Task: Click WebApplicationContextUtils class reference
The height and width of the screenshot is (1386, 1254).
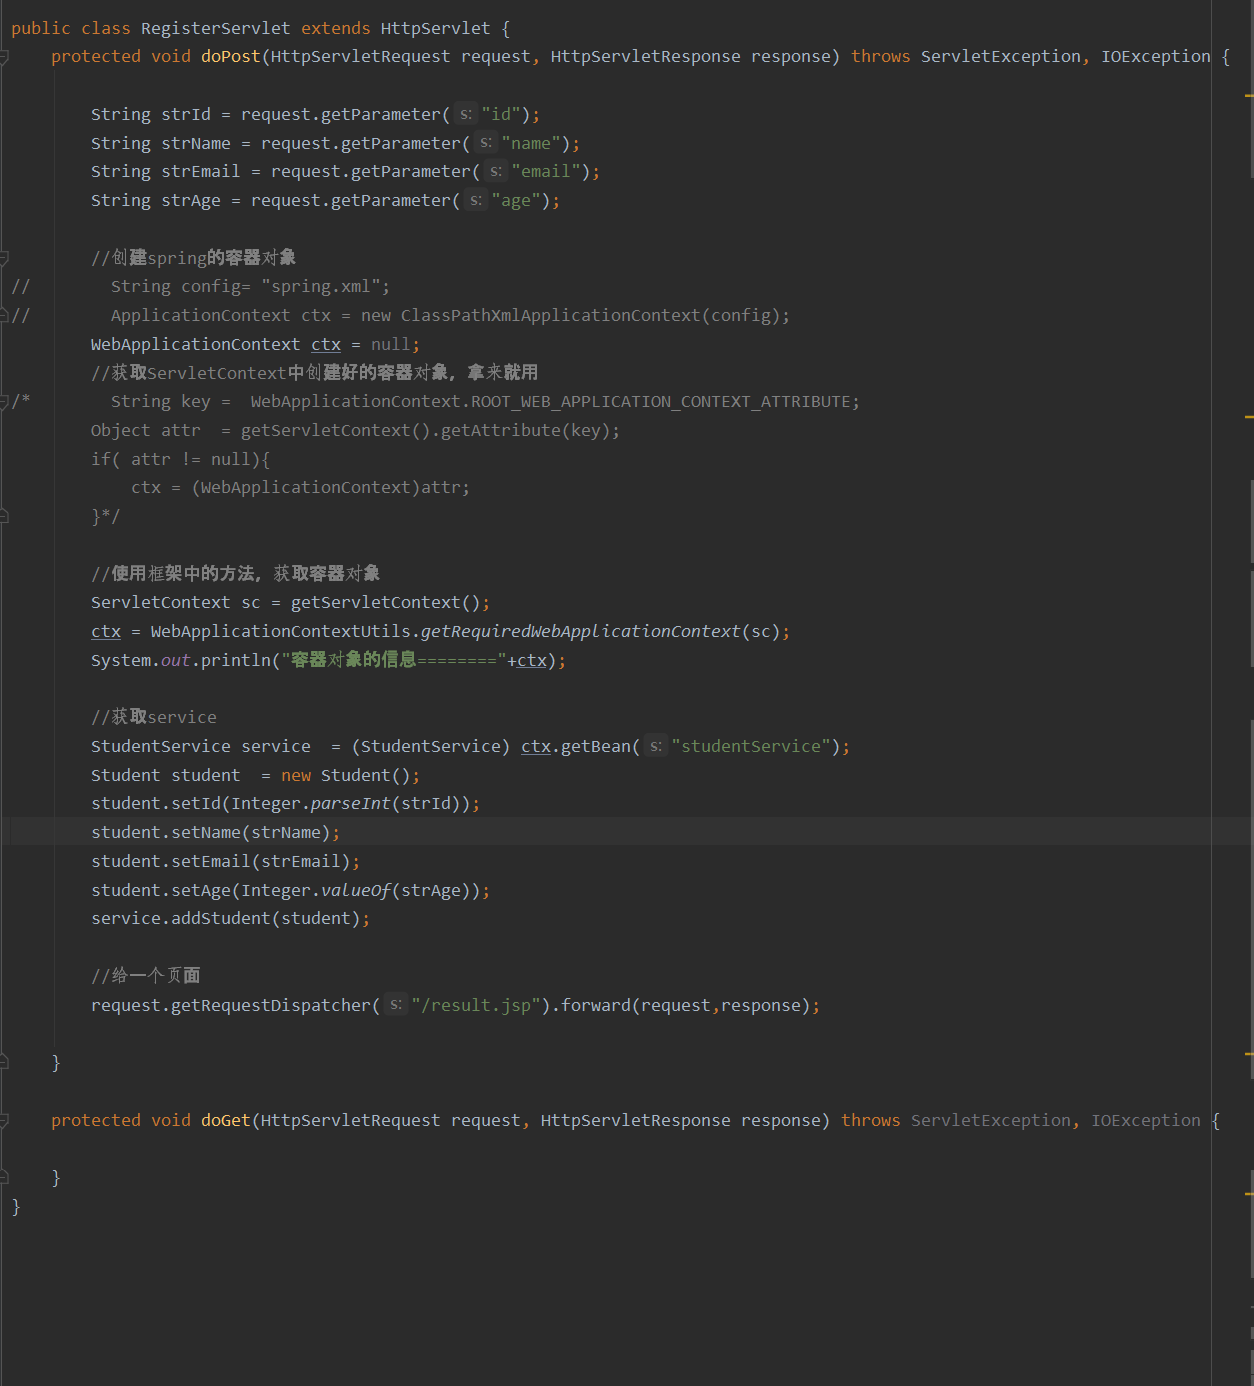Action: pyautogui.click(x=280, y=632)
